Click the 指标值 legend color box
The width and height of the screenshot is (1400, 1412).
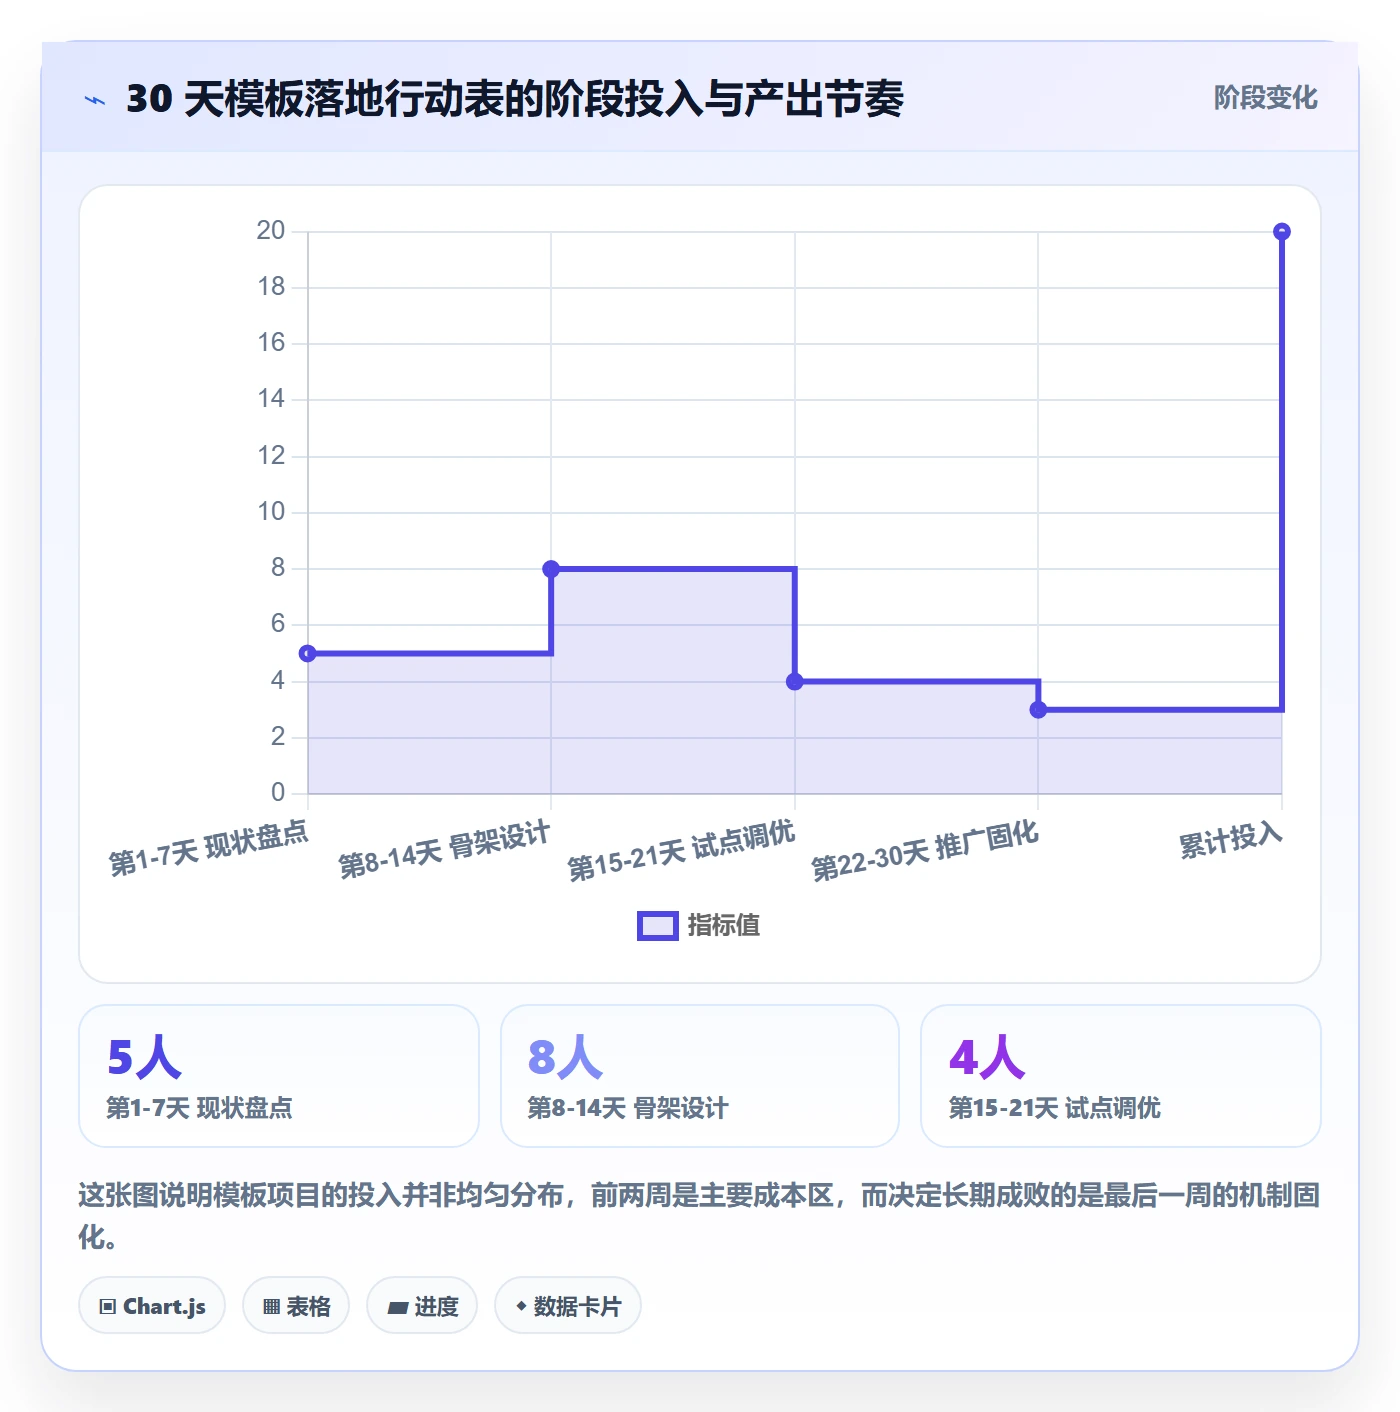point(658,926)
